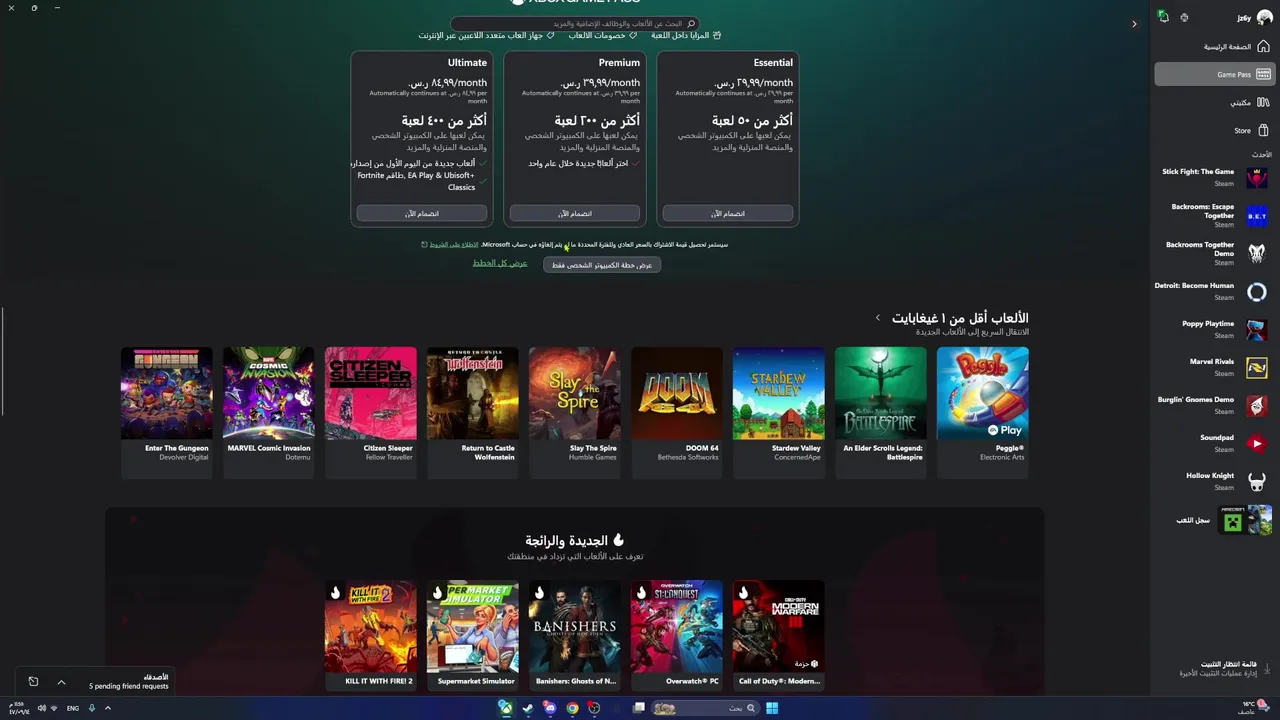Open the Return to Castle Wolfenstein thumbnail
Screen dimensions: 1280x720
click(x=473, y=393)
